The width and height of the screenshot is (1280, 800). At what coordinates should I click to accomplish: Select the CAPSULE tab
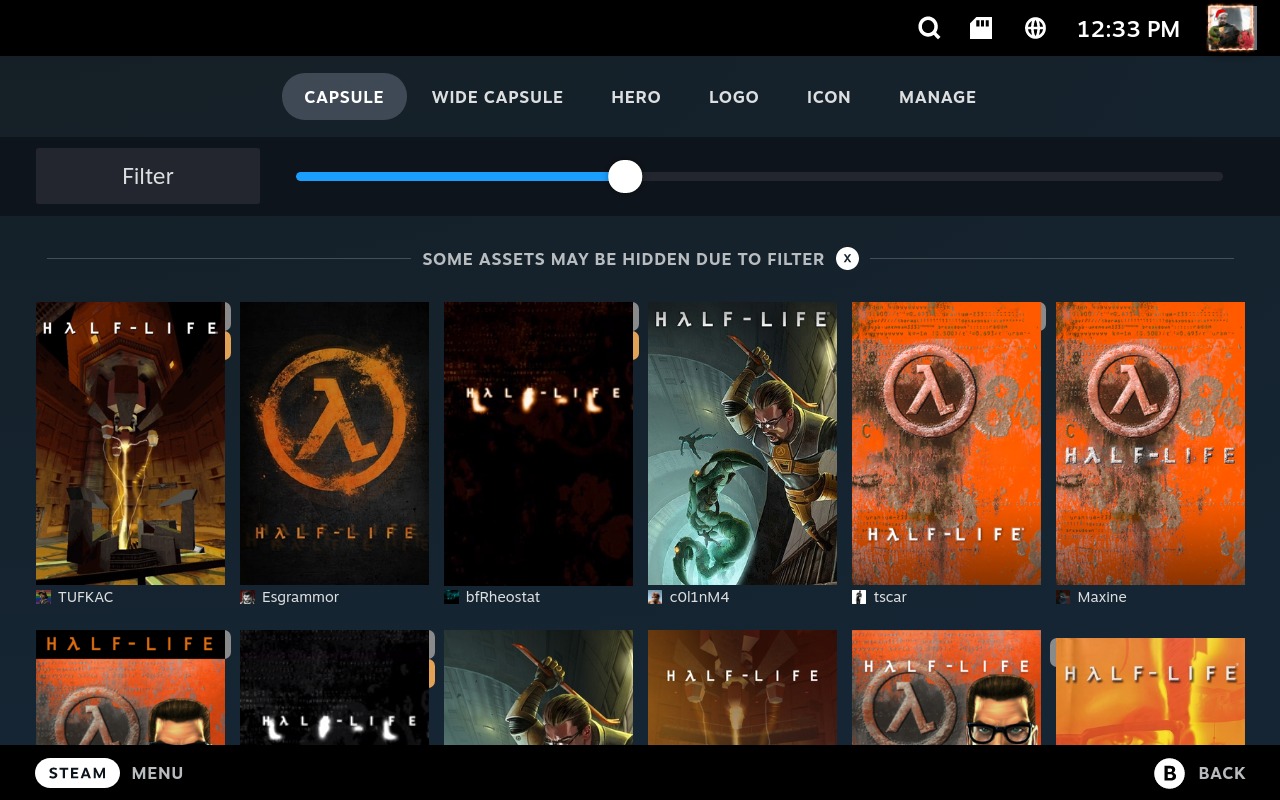click(344, 97)
